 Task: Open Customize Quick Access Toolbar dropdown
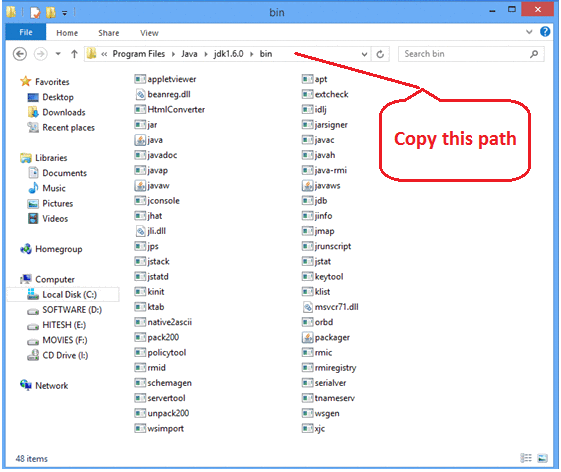(x=65, y=13)
